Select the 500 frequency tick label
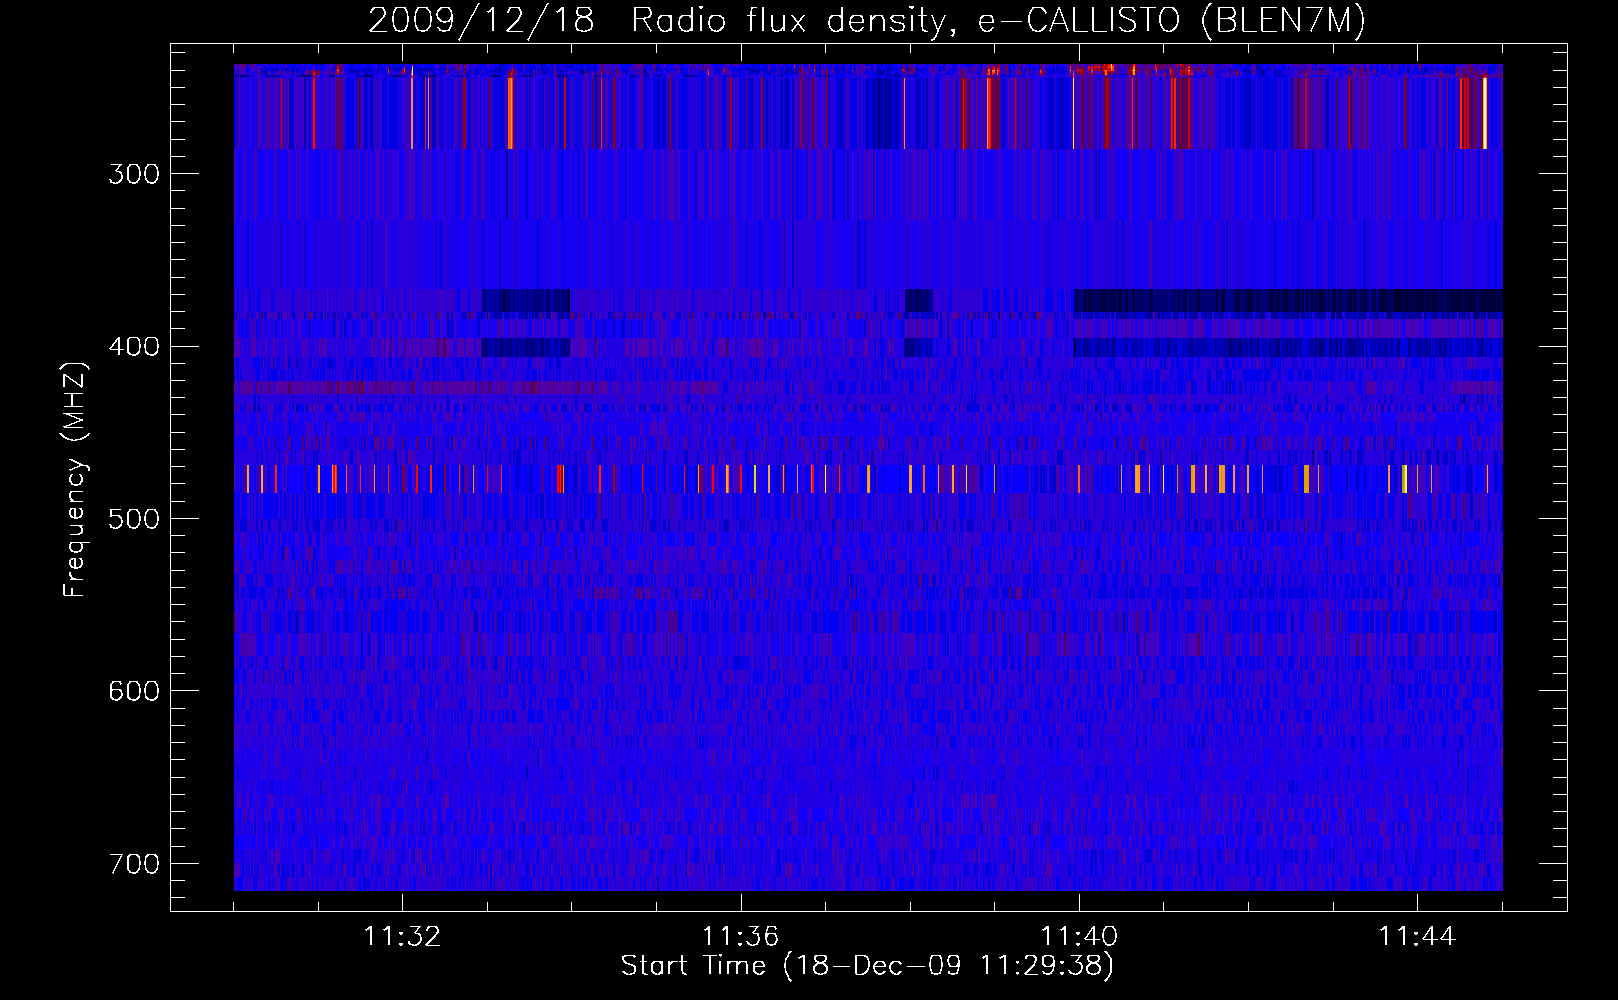The image size is (1618, 1000). point(134,518)
